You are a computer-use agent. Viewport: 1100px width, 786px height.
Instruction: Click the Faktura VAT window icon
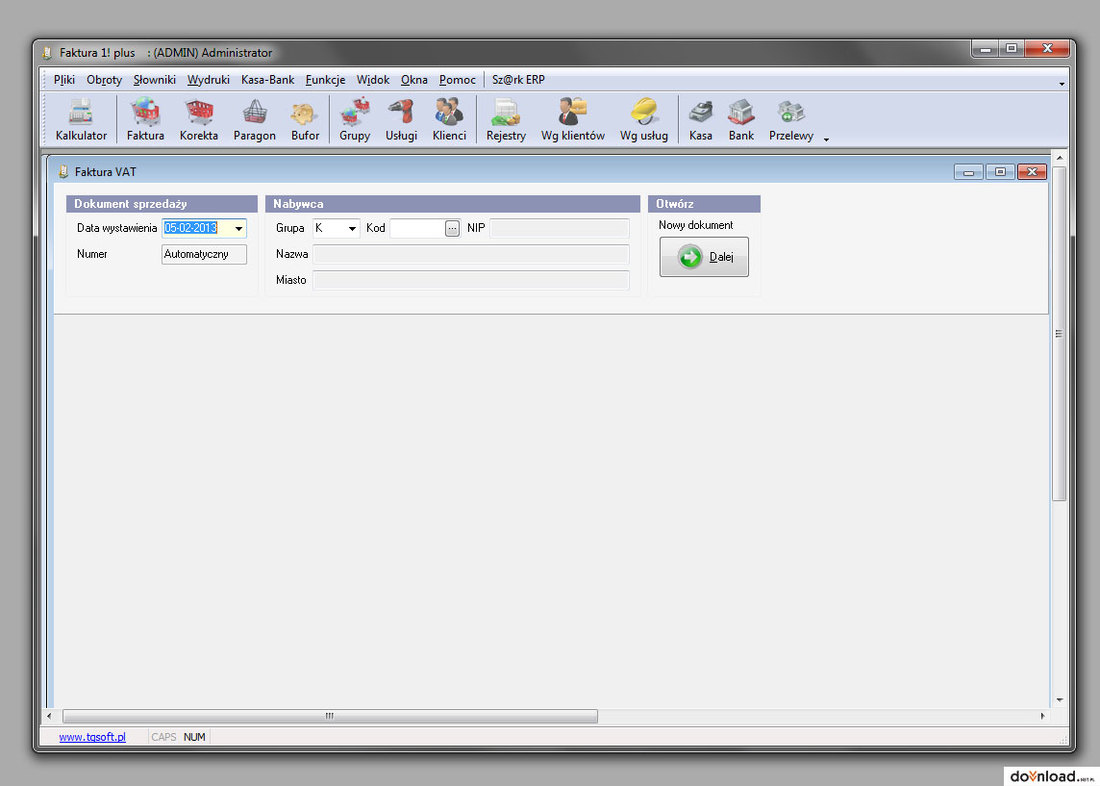(x=64, y=171)
